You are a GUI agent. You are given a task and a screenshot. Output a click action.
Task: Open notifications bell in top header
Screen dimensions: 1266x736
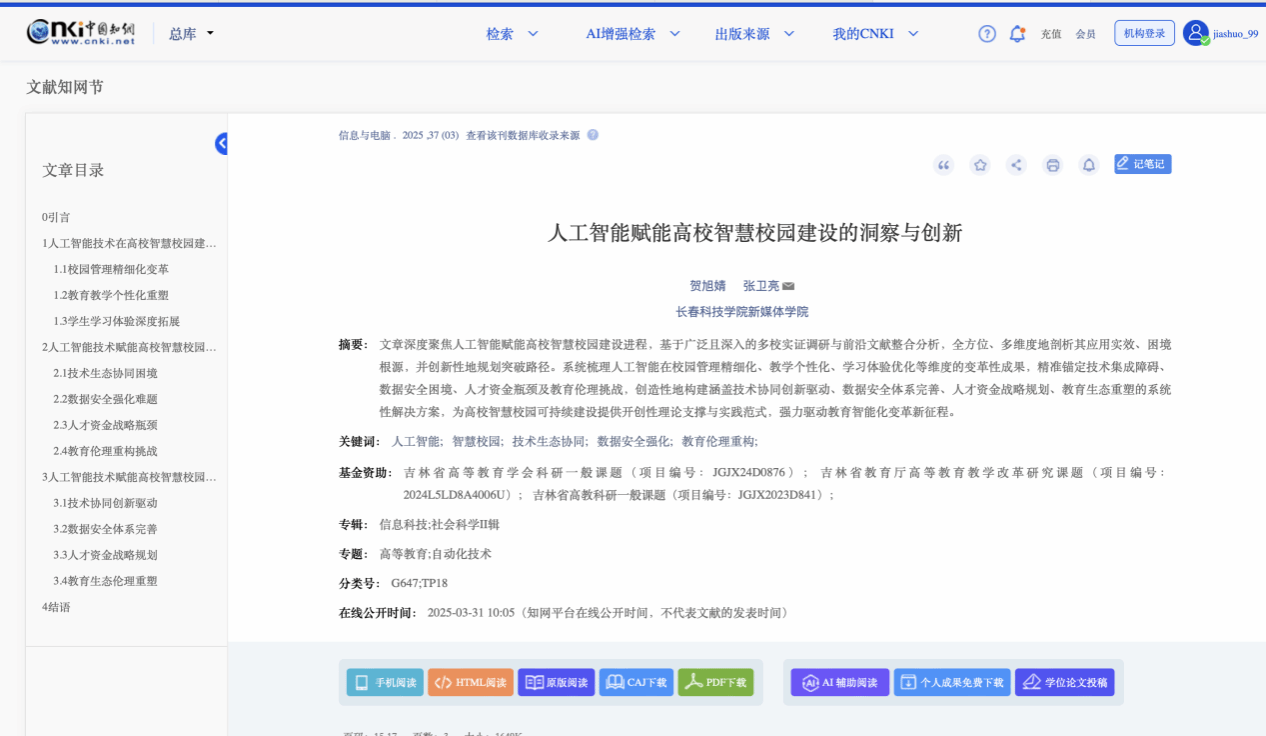pos(1017,34)
